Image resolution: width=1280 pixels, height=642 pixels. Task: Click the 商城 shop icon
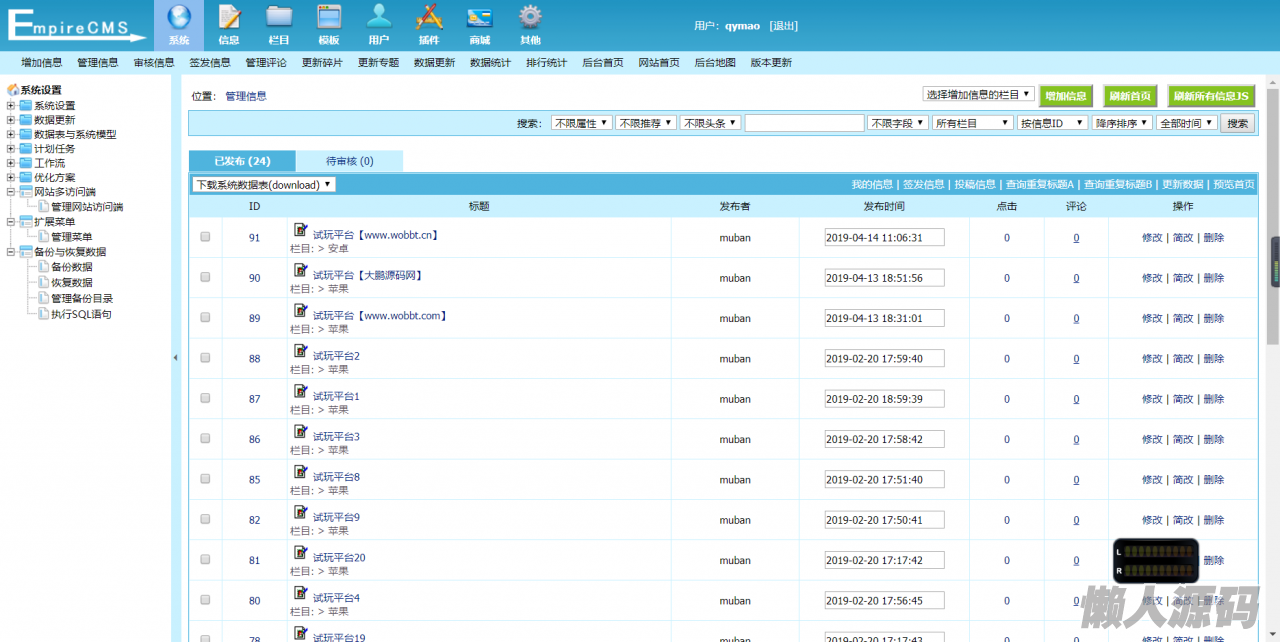point(479,18)
